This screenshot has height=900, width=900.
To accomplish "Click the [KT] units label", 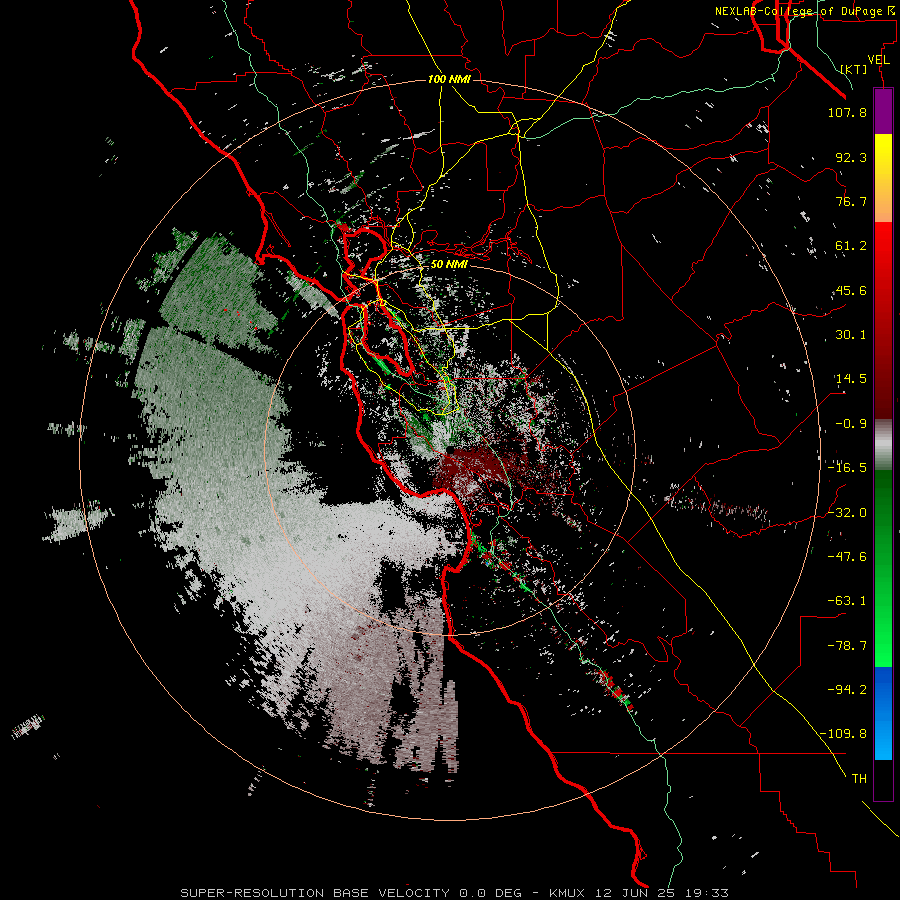I will pyautogui.click(x=854, y=69).
